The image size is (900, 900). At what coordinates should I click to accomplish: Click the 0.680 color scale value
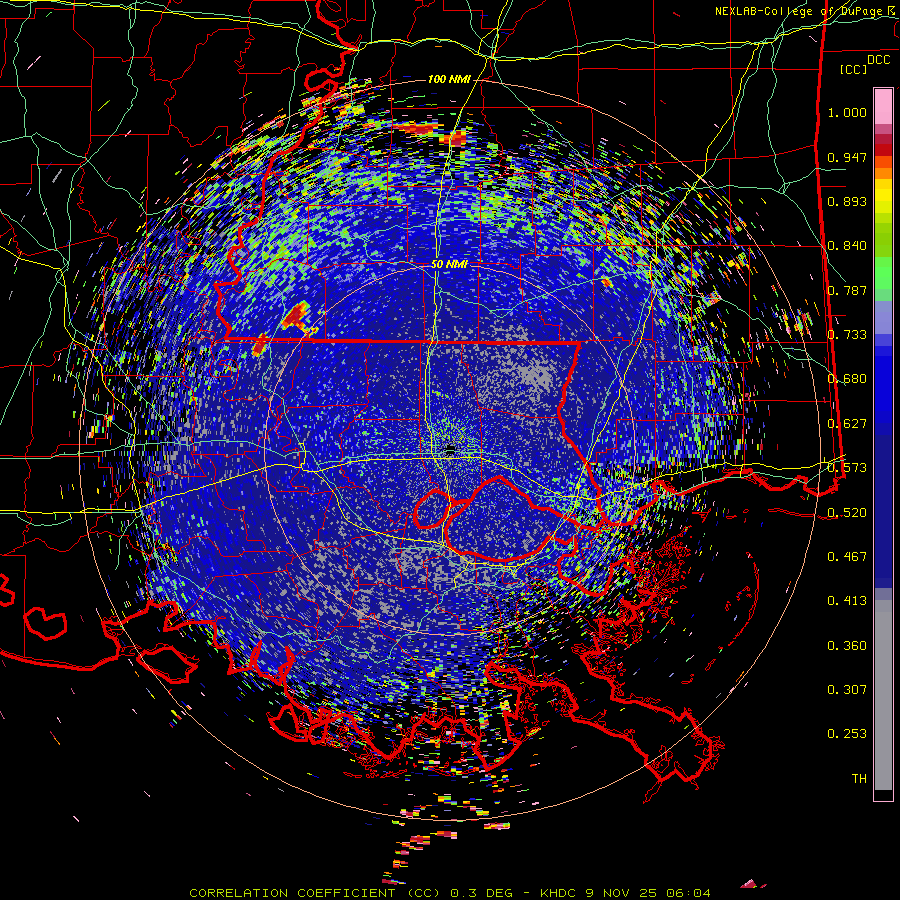click(847, 379)
